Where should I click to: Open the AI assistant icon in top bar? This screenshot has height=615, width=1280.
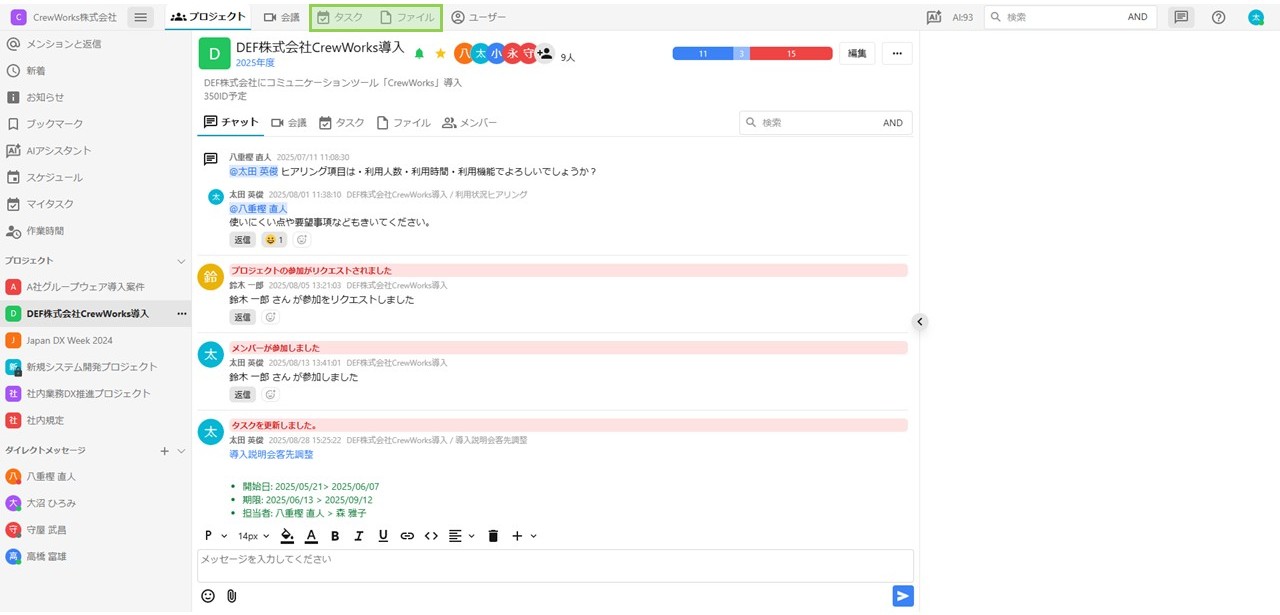click(x=934, y=17)
